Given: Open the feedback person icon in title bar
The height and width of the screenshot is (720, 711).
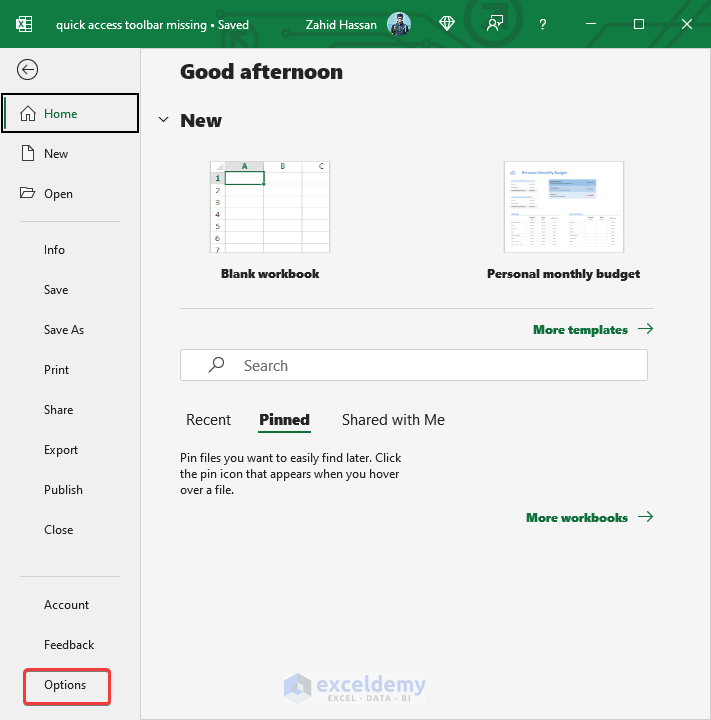Looking at the screenshot, I should (x=495, y=23).
